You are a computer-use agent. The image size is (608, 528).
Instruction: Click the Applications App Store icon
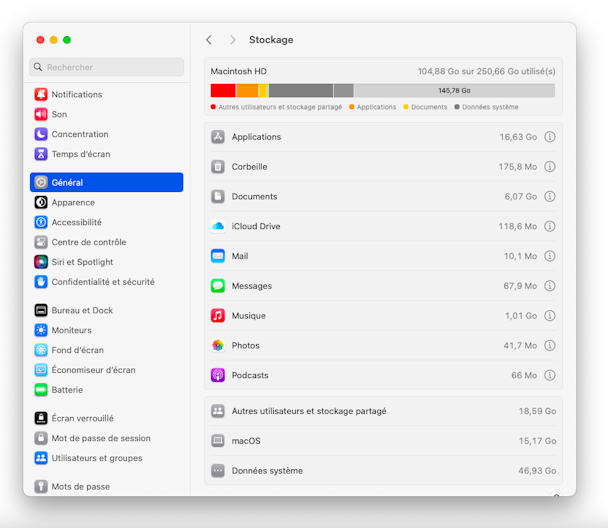point(218,137)
